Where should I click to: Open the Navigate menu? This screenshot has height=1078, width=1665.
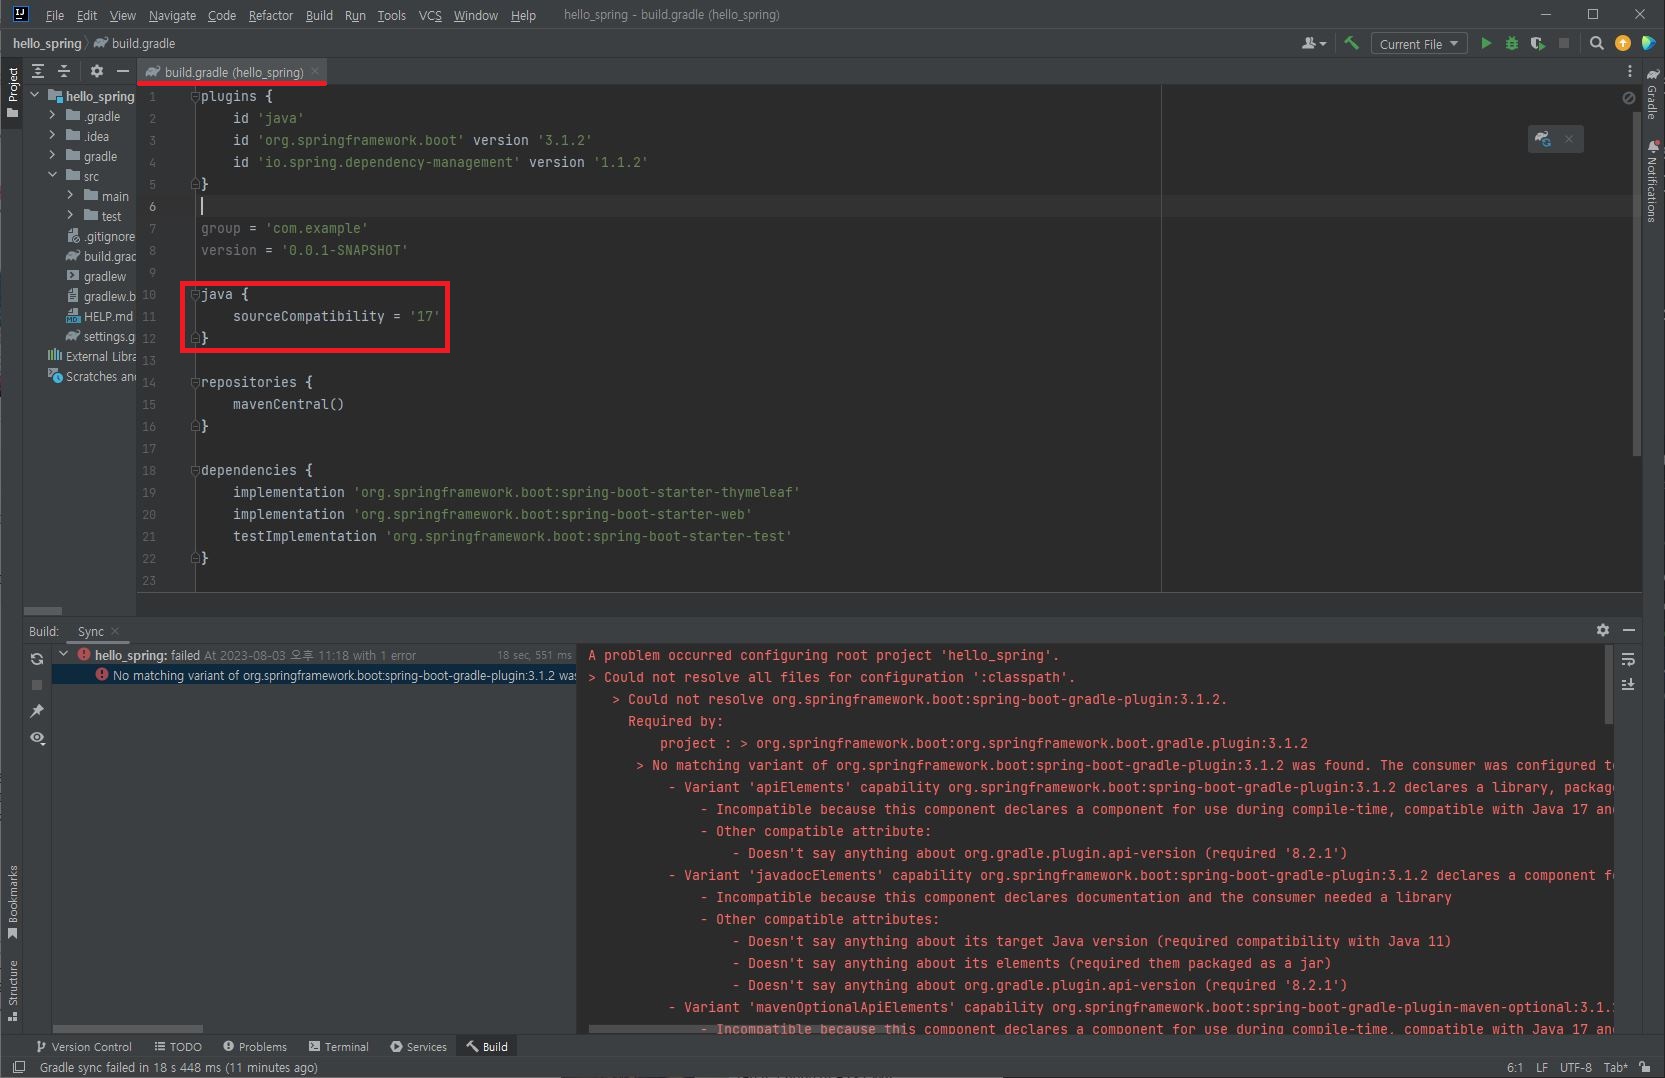pos(172,15)
